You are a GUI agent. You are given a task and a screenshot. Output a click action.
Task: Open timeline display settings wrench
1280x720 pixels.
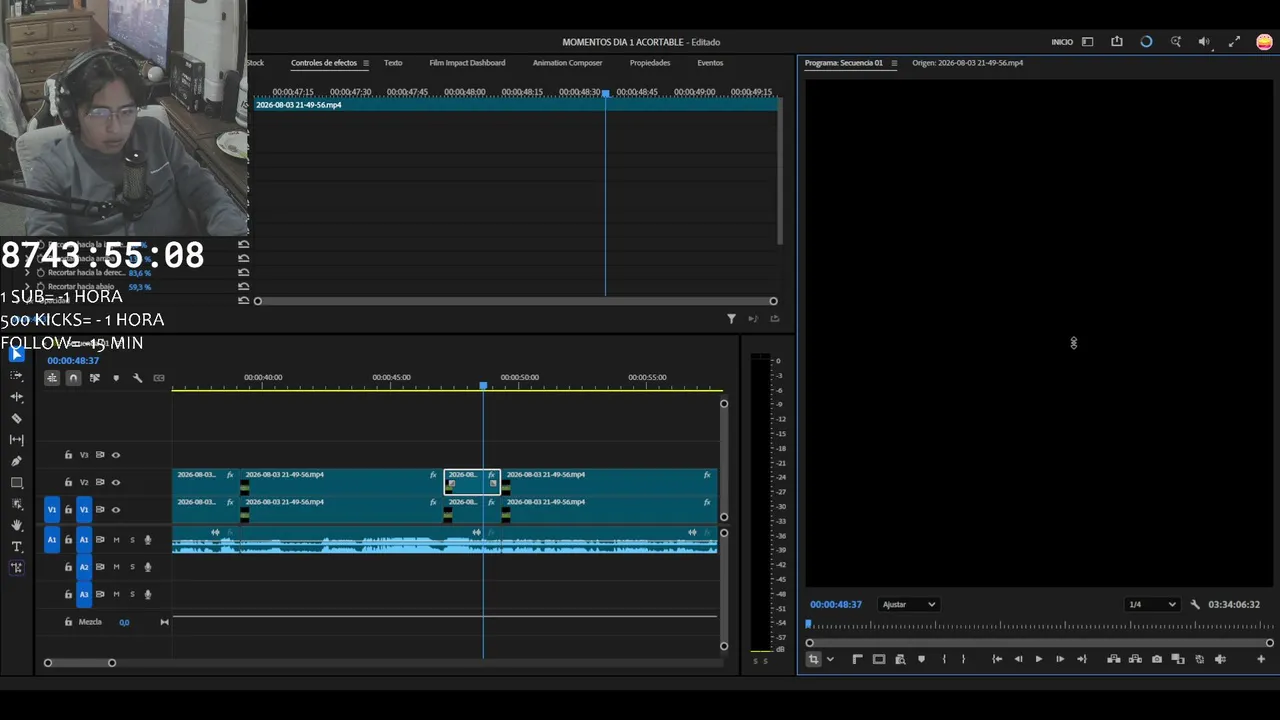tap(137, 378)
